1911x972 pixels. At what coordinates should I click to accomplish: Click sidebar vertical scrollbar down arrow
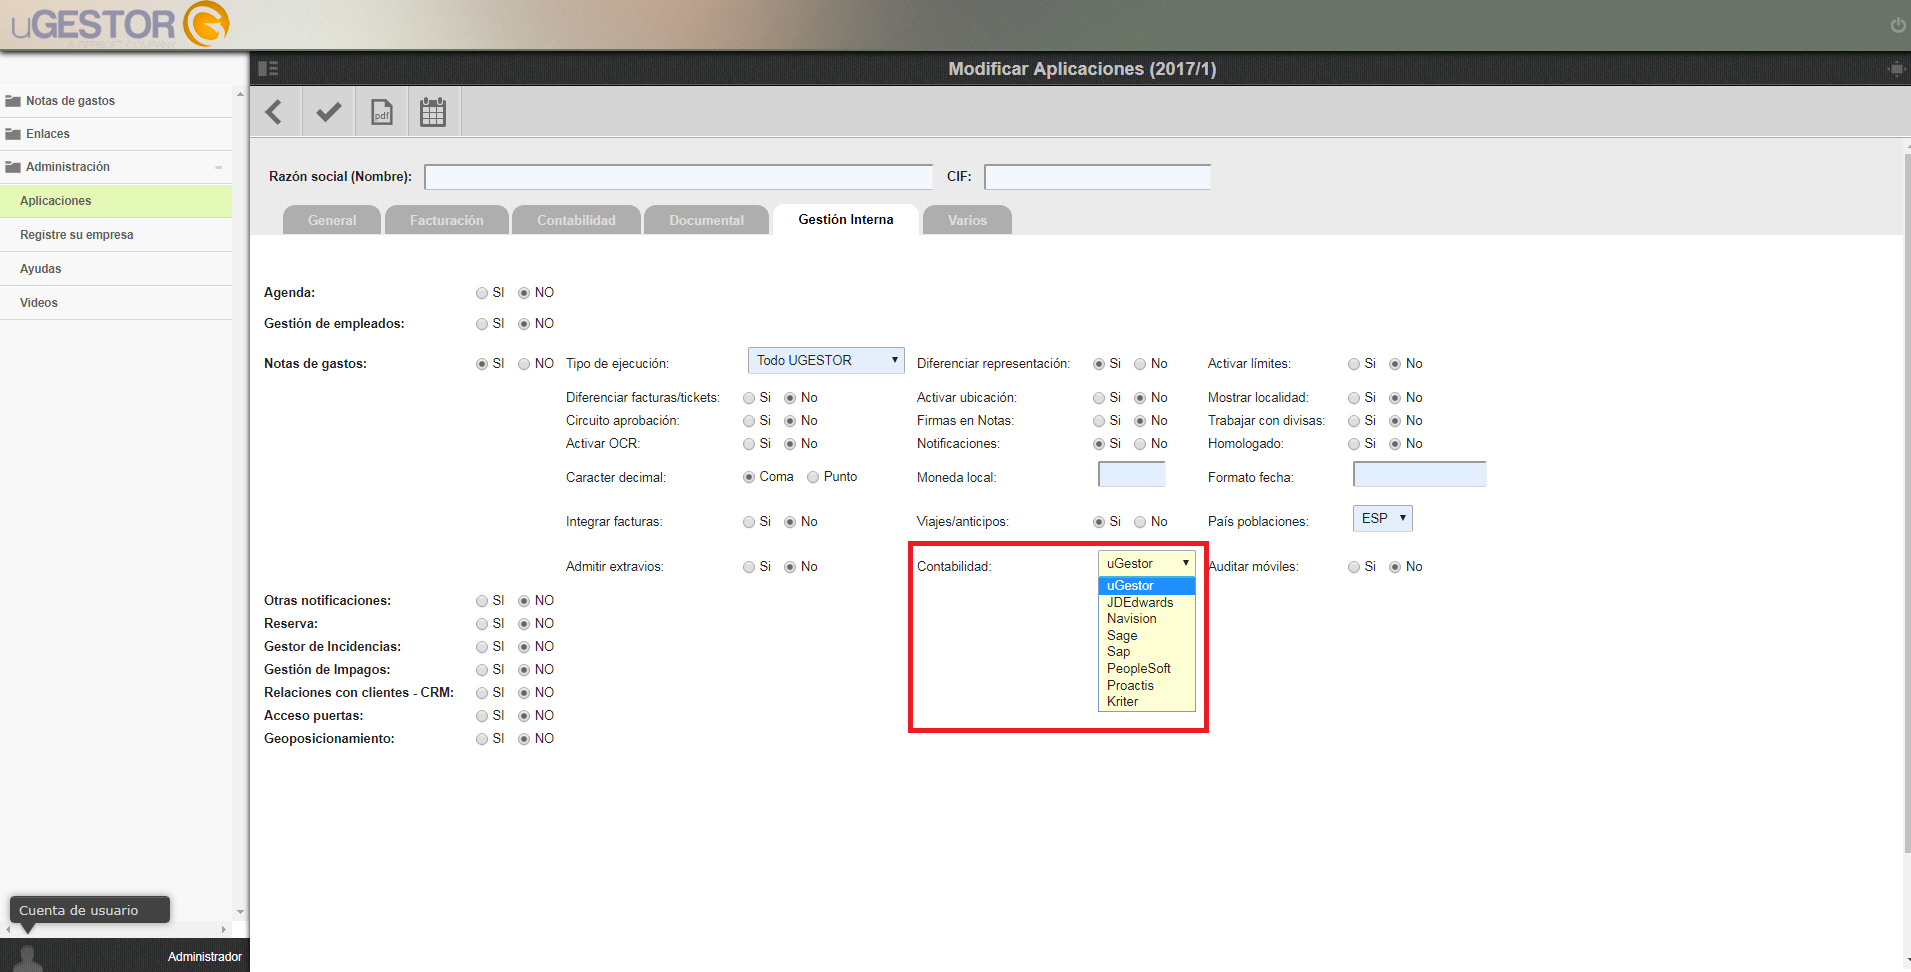pyautogui.click(x=240, y=912)
